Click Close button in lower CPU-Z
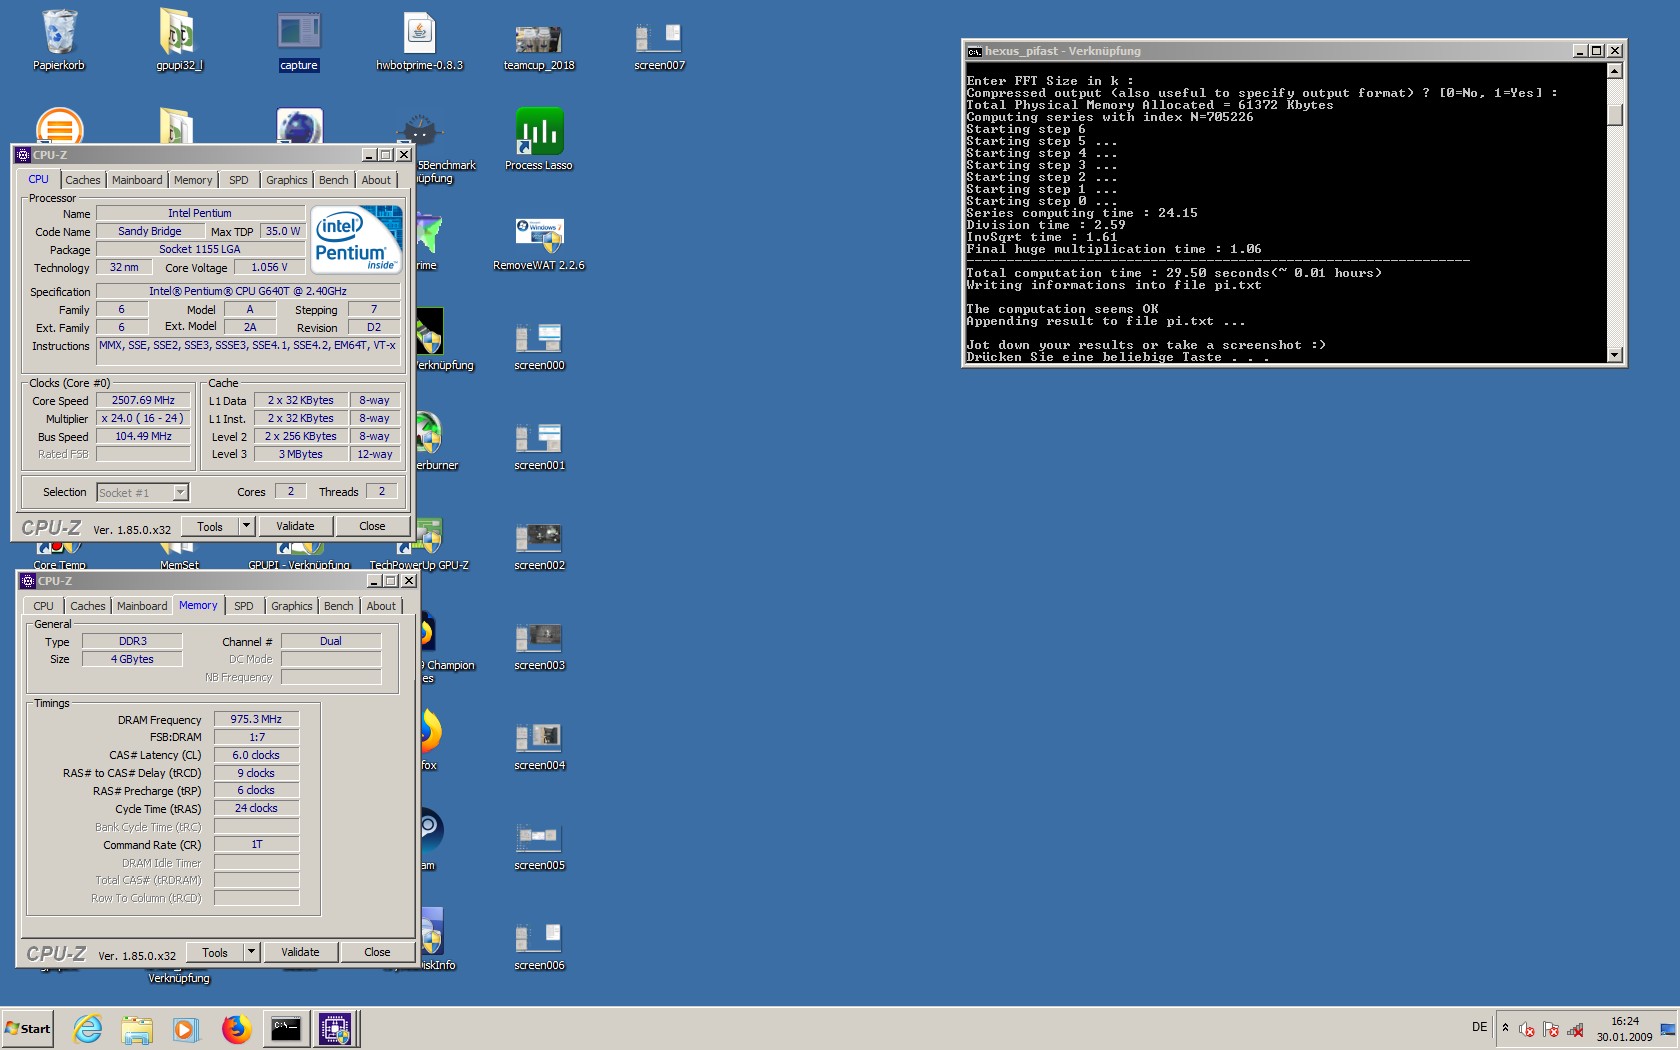Viewport: 1680px width, 1050px height. tap(377, 952)
